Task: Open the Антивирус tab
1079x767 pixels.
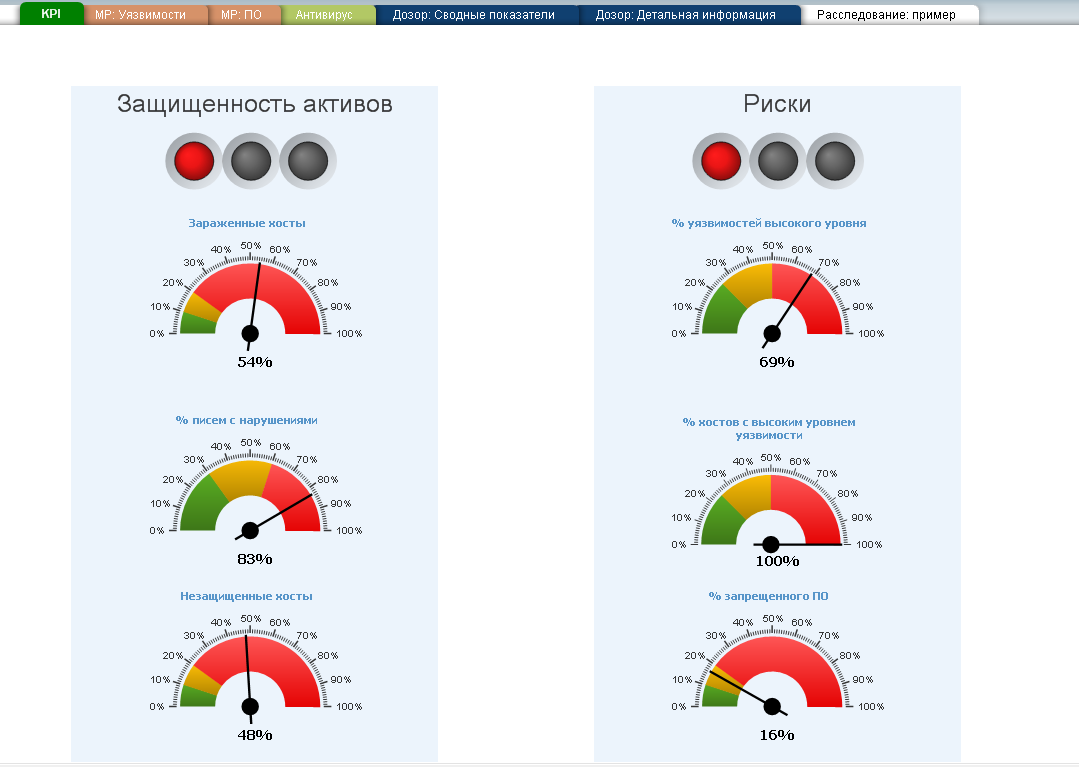Action: click(328, 14)
